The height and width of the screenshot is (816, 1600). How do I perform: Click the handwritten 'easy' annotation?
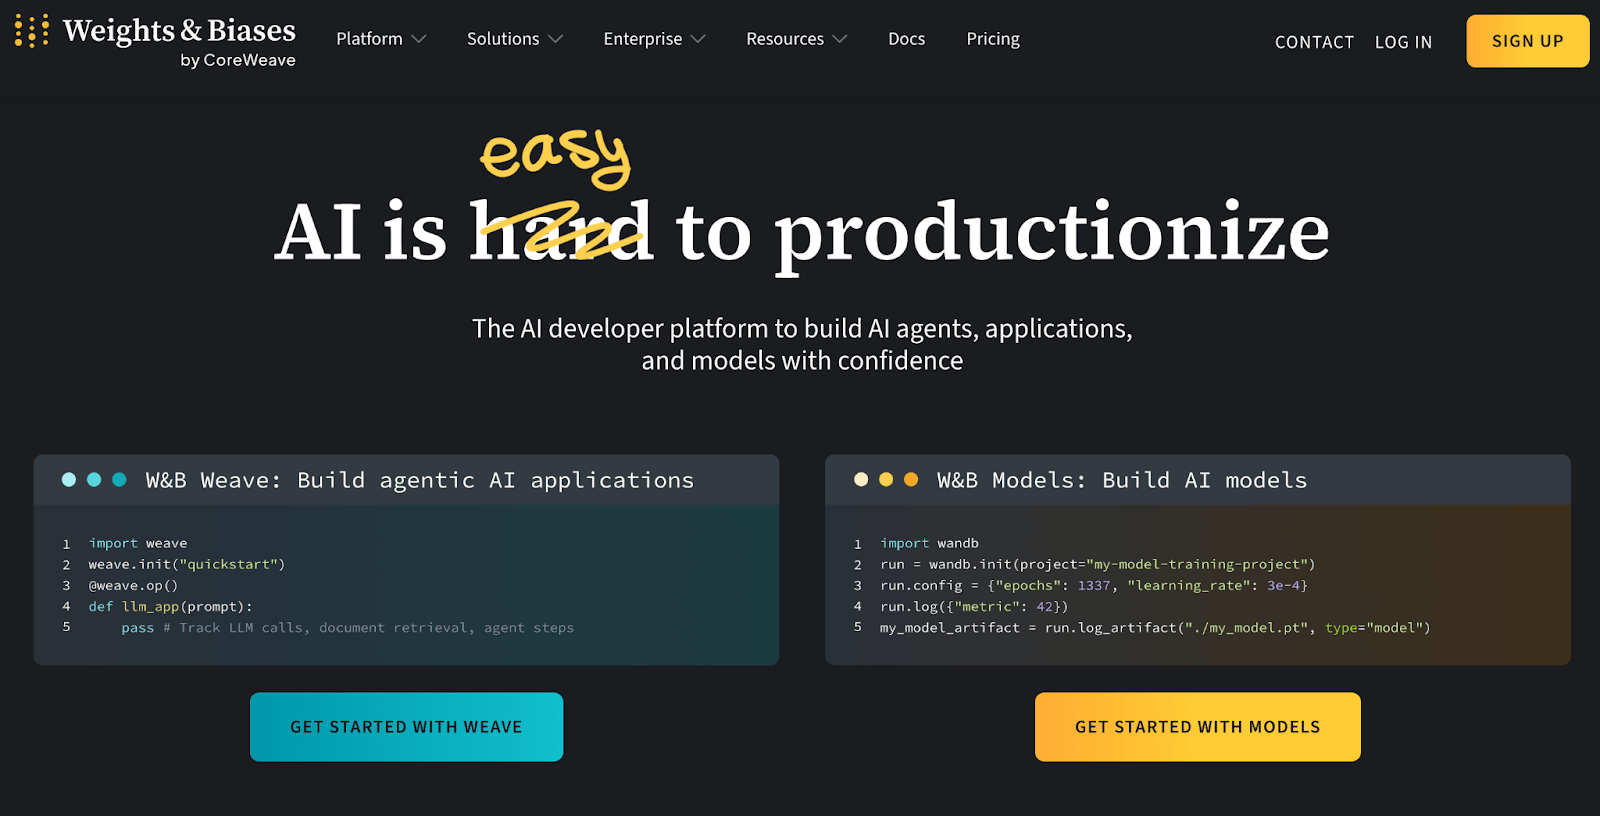coord(555,155)
